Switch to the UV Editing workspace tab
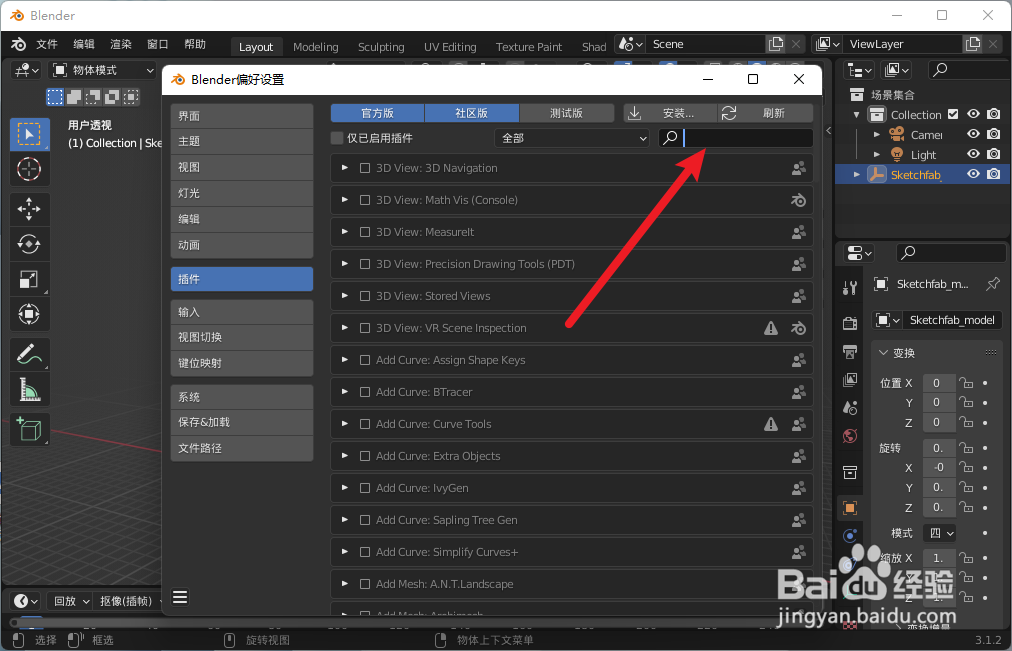Screen dimensions: 1012x651 point(450,46)
